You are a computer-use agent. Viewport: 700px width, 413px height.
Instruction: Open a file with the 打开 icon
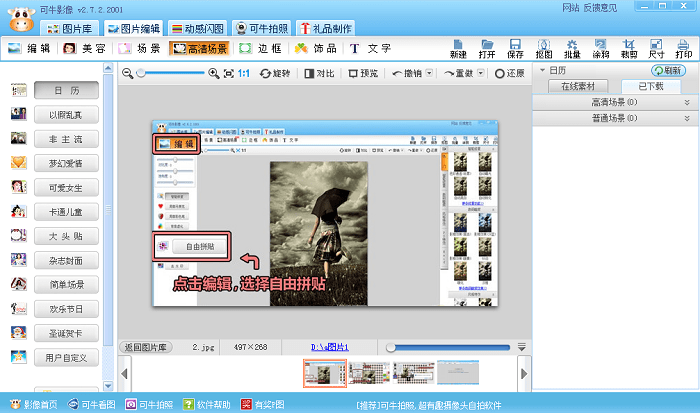pyautogui.click(x=487, y=48)
